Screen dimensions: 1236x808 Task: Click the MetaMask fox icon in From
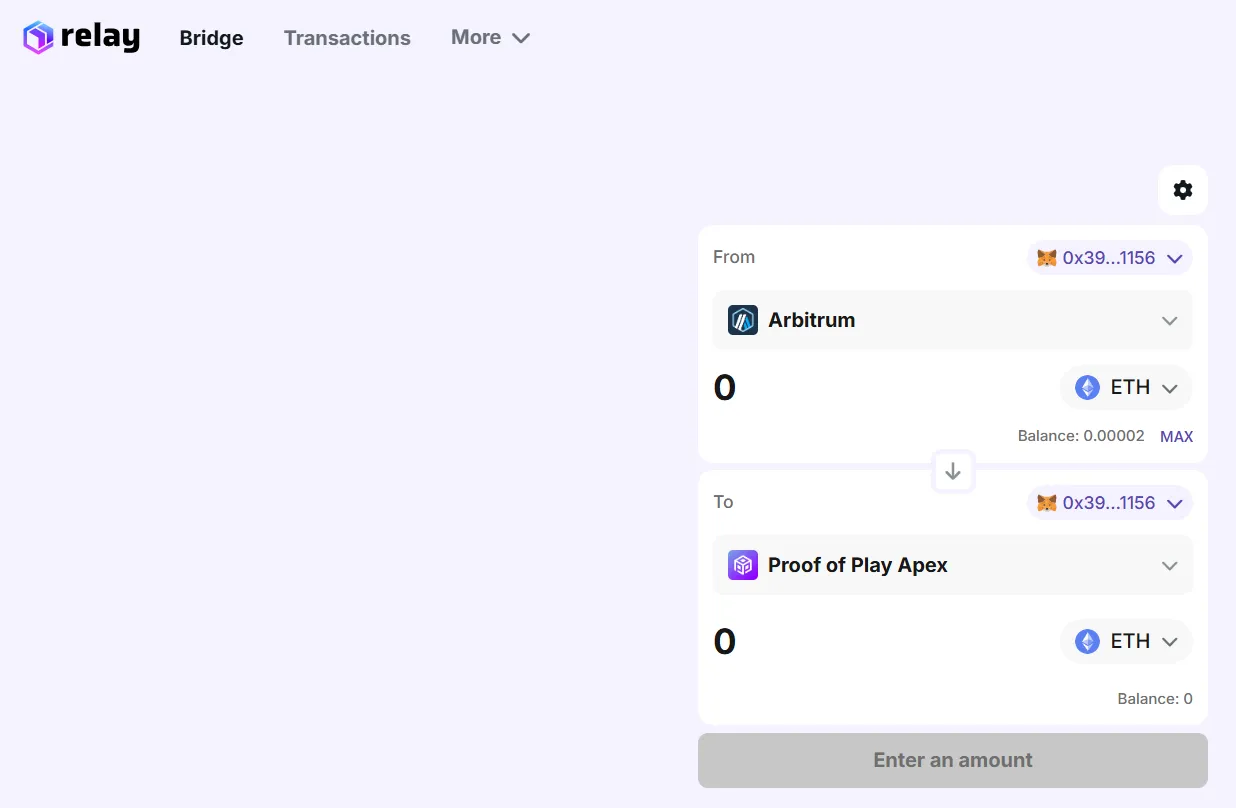(1047, 258)
